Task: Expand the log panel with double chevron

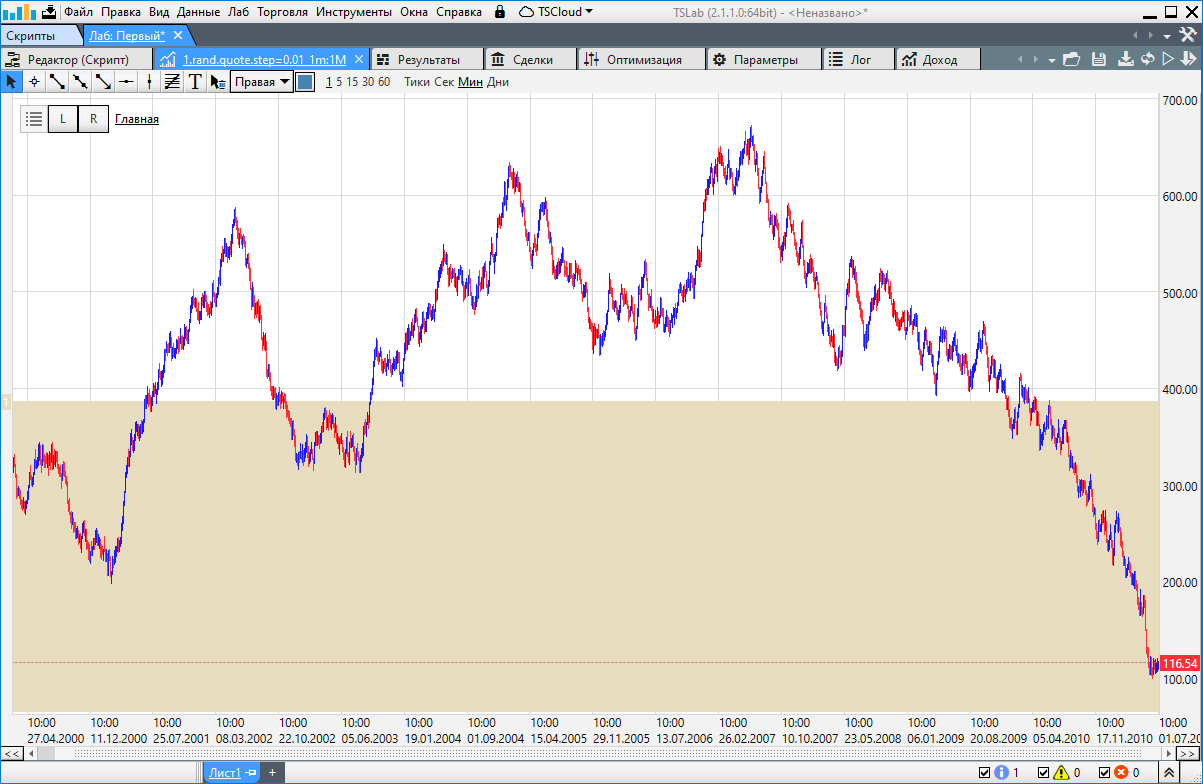Action: coord(1169,773)
